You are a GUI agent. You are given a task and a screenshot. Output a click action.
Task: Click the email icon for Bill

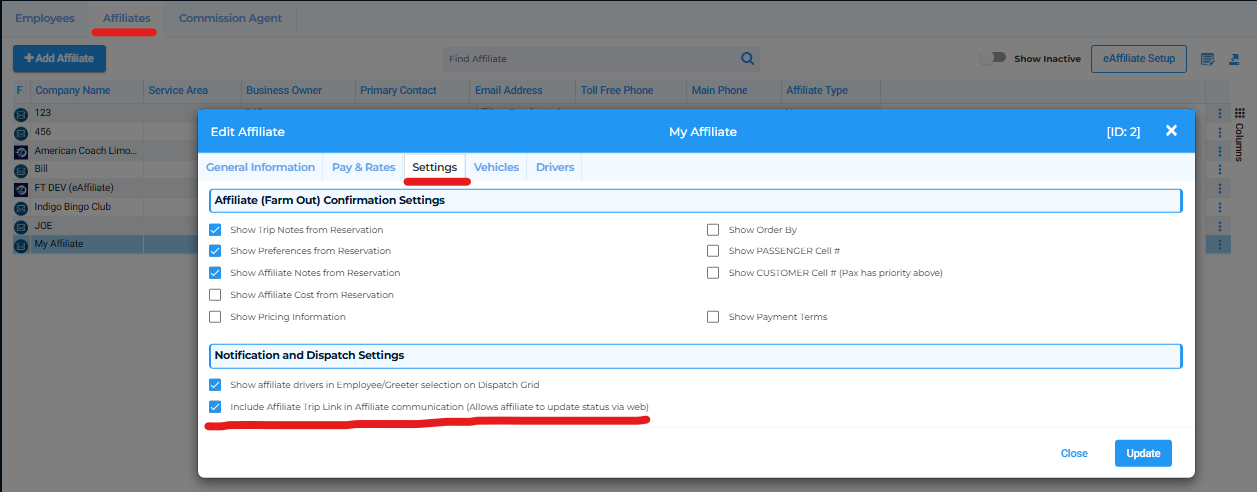tap(20, 170)
